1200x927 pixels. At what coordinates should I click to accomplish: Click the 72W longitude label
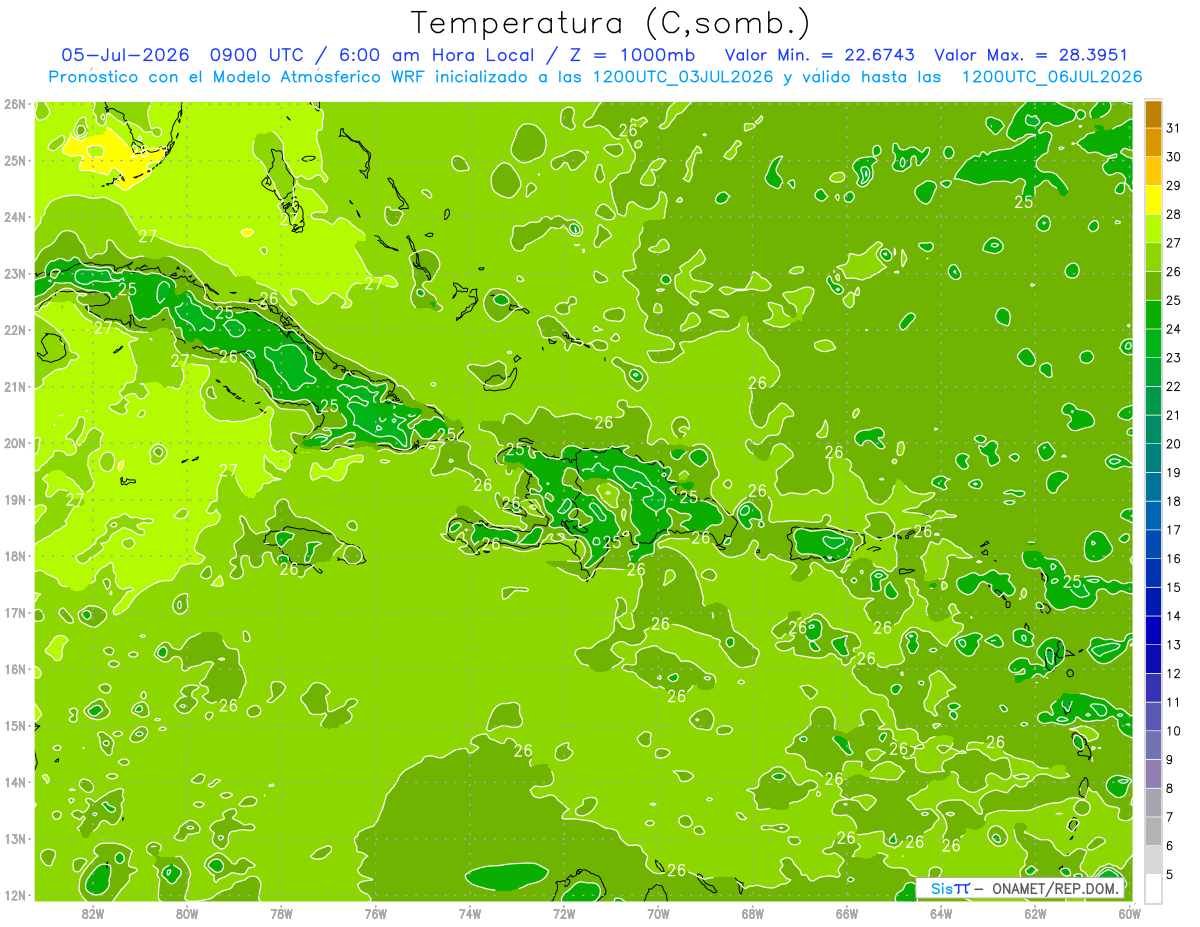point(564,913)
